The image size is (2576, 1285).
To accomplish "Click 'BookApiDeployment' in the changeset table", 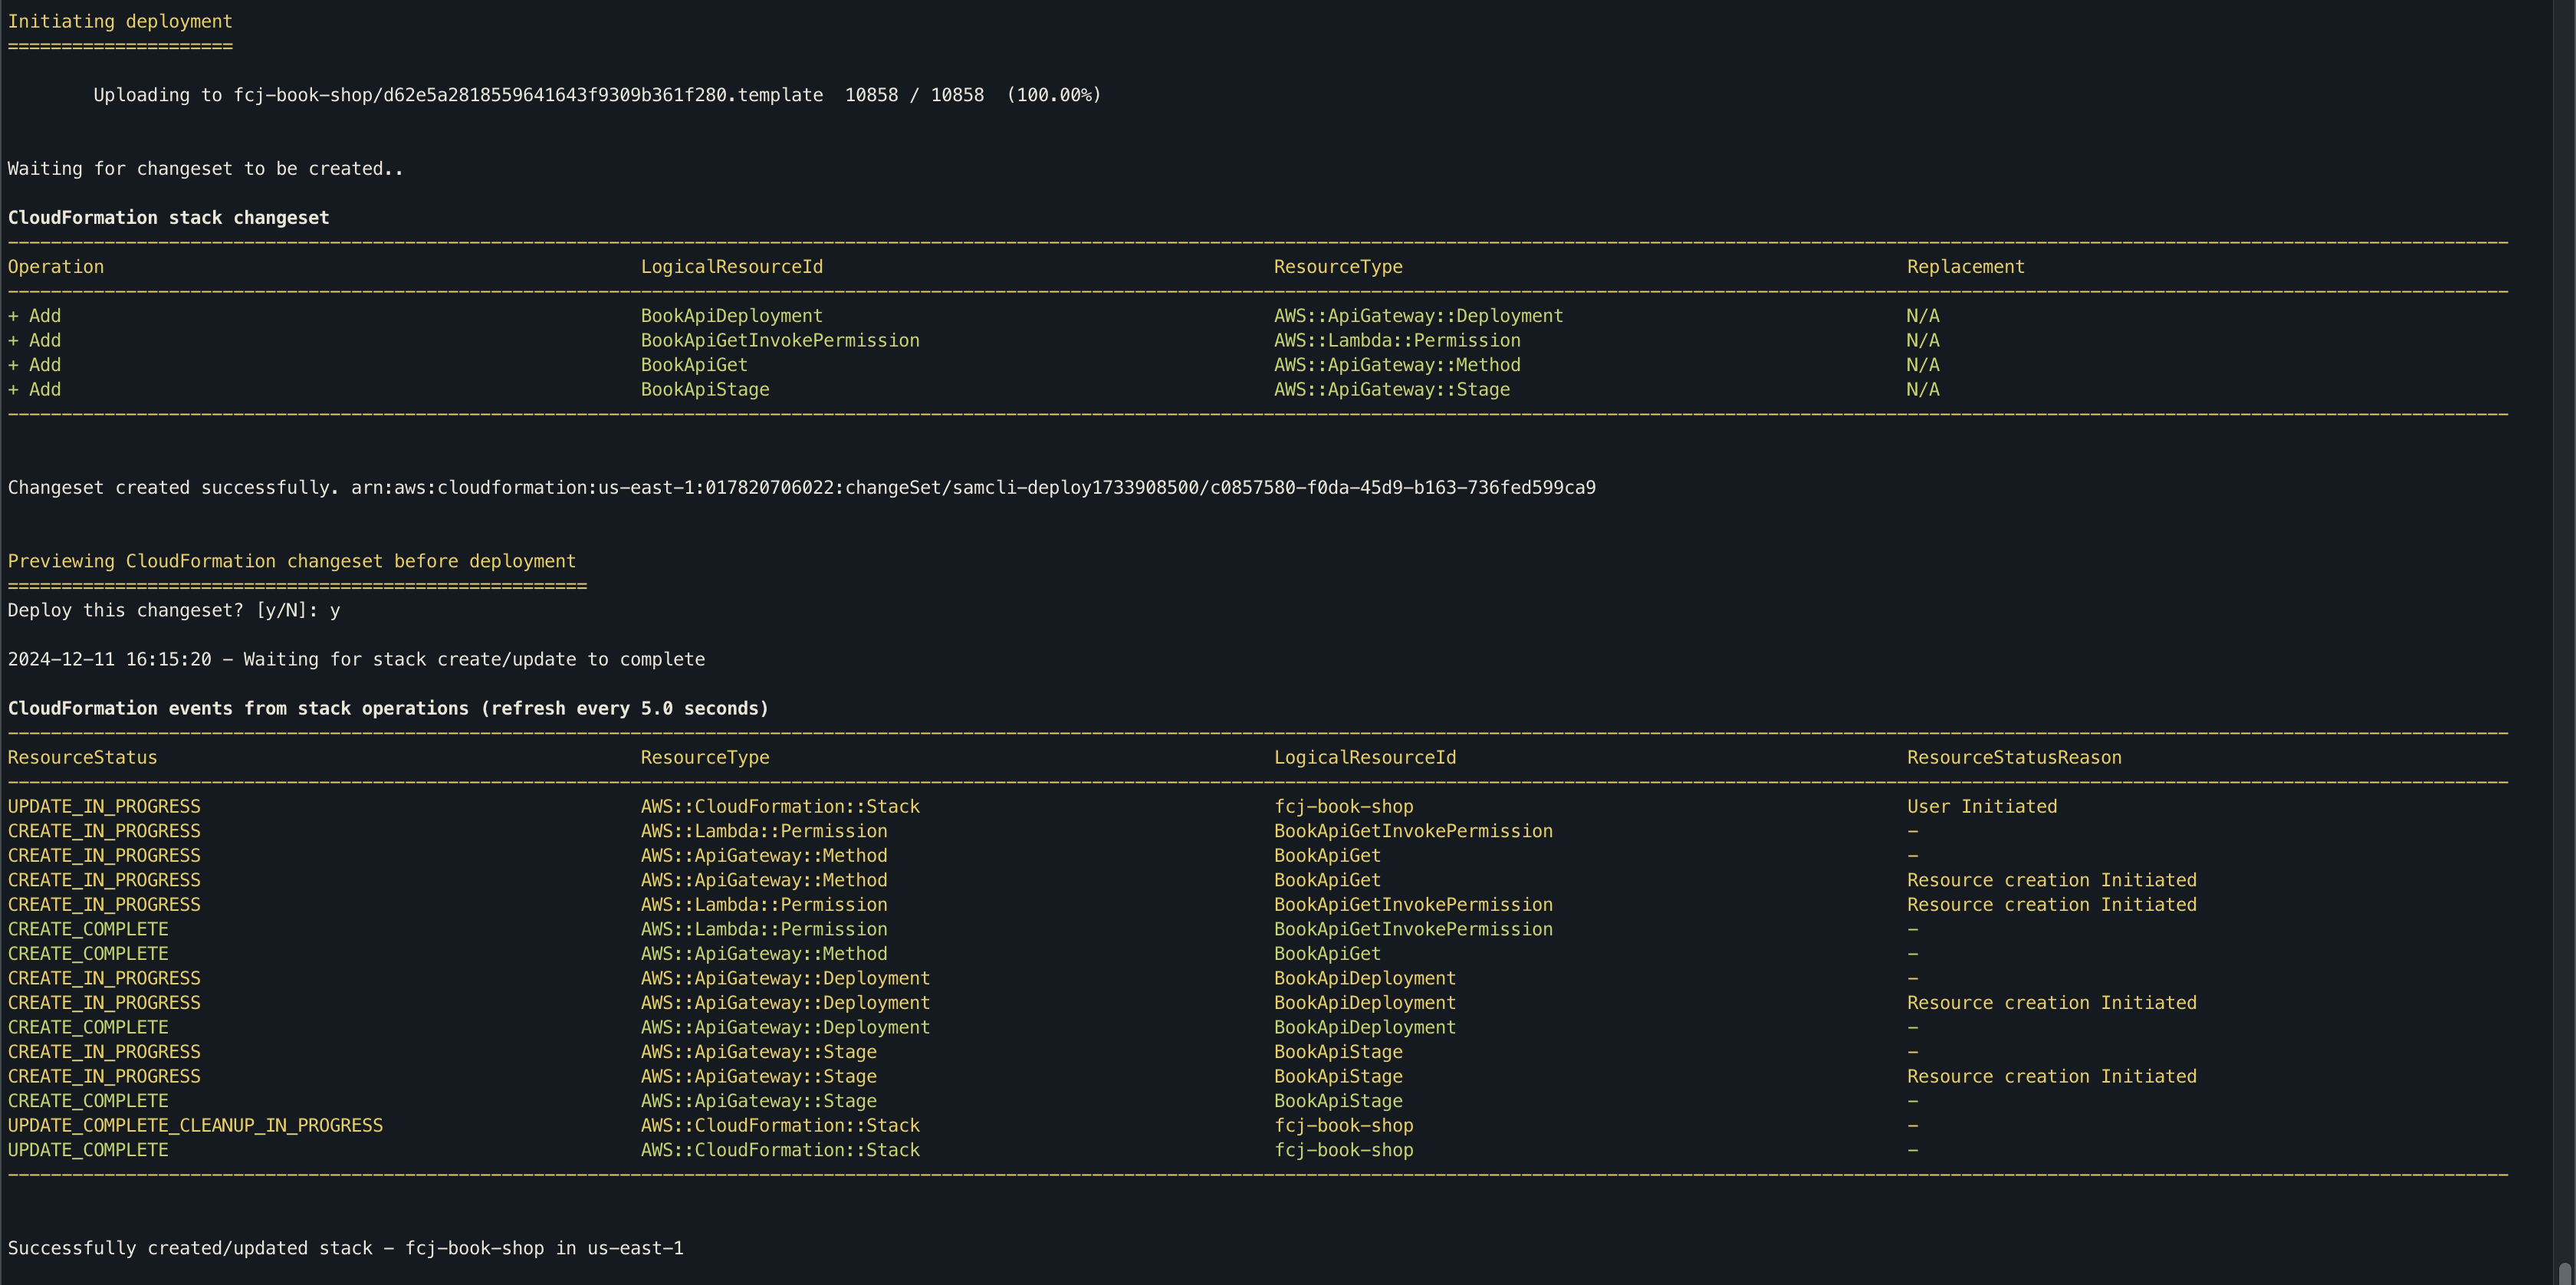I will pos(732,316).
